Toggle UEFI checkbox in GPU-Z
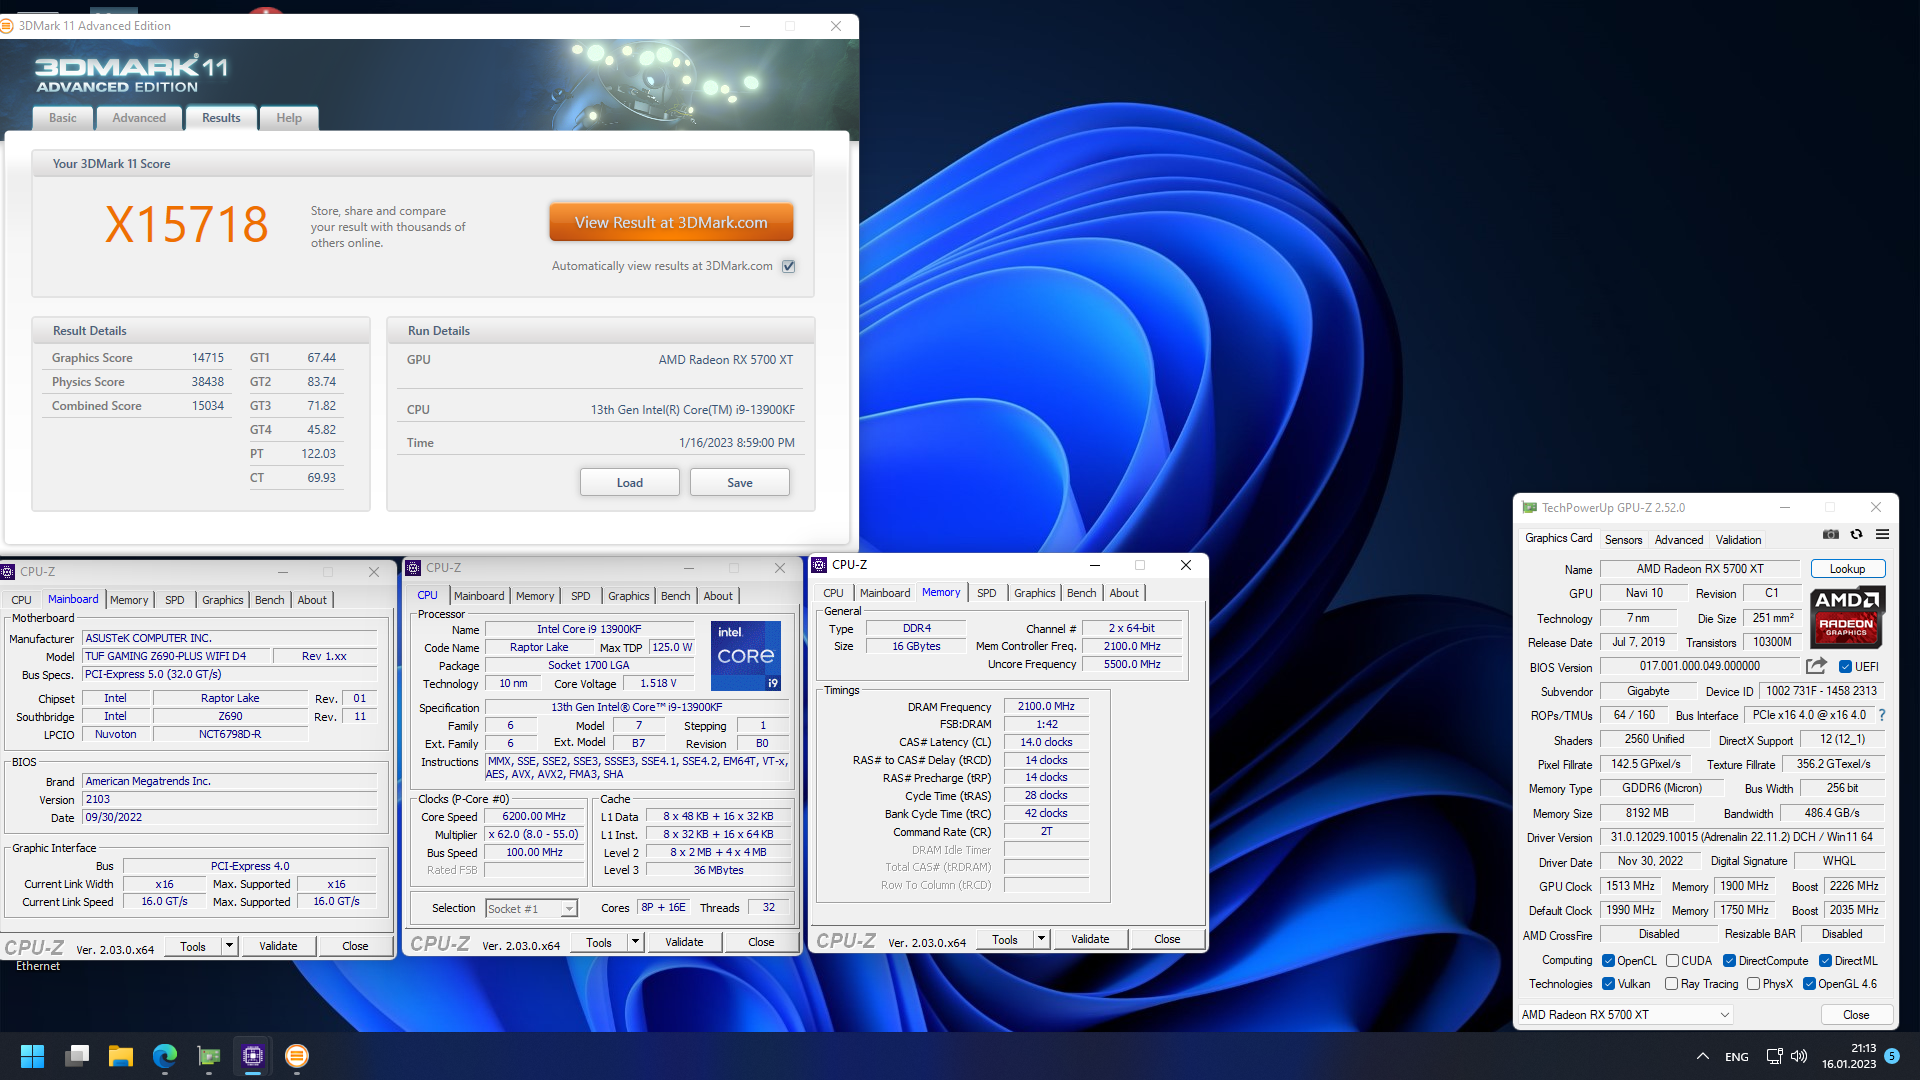This screenshot has height=1080, width=1920. point(1846,667)
